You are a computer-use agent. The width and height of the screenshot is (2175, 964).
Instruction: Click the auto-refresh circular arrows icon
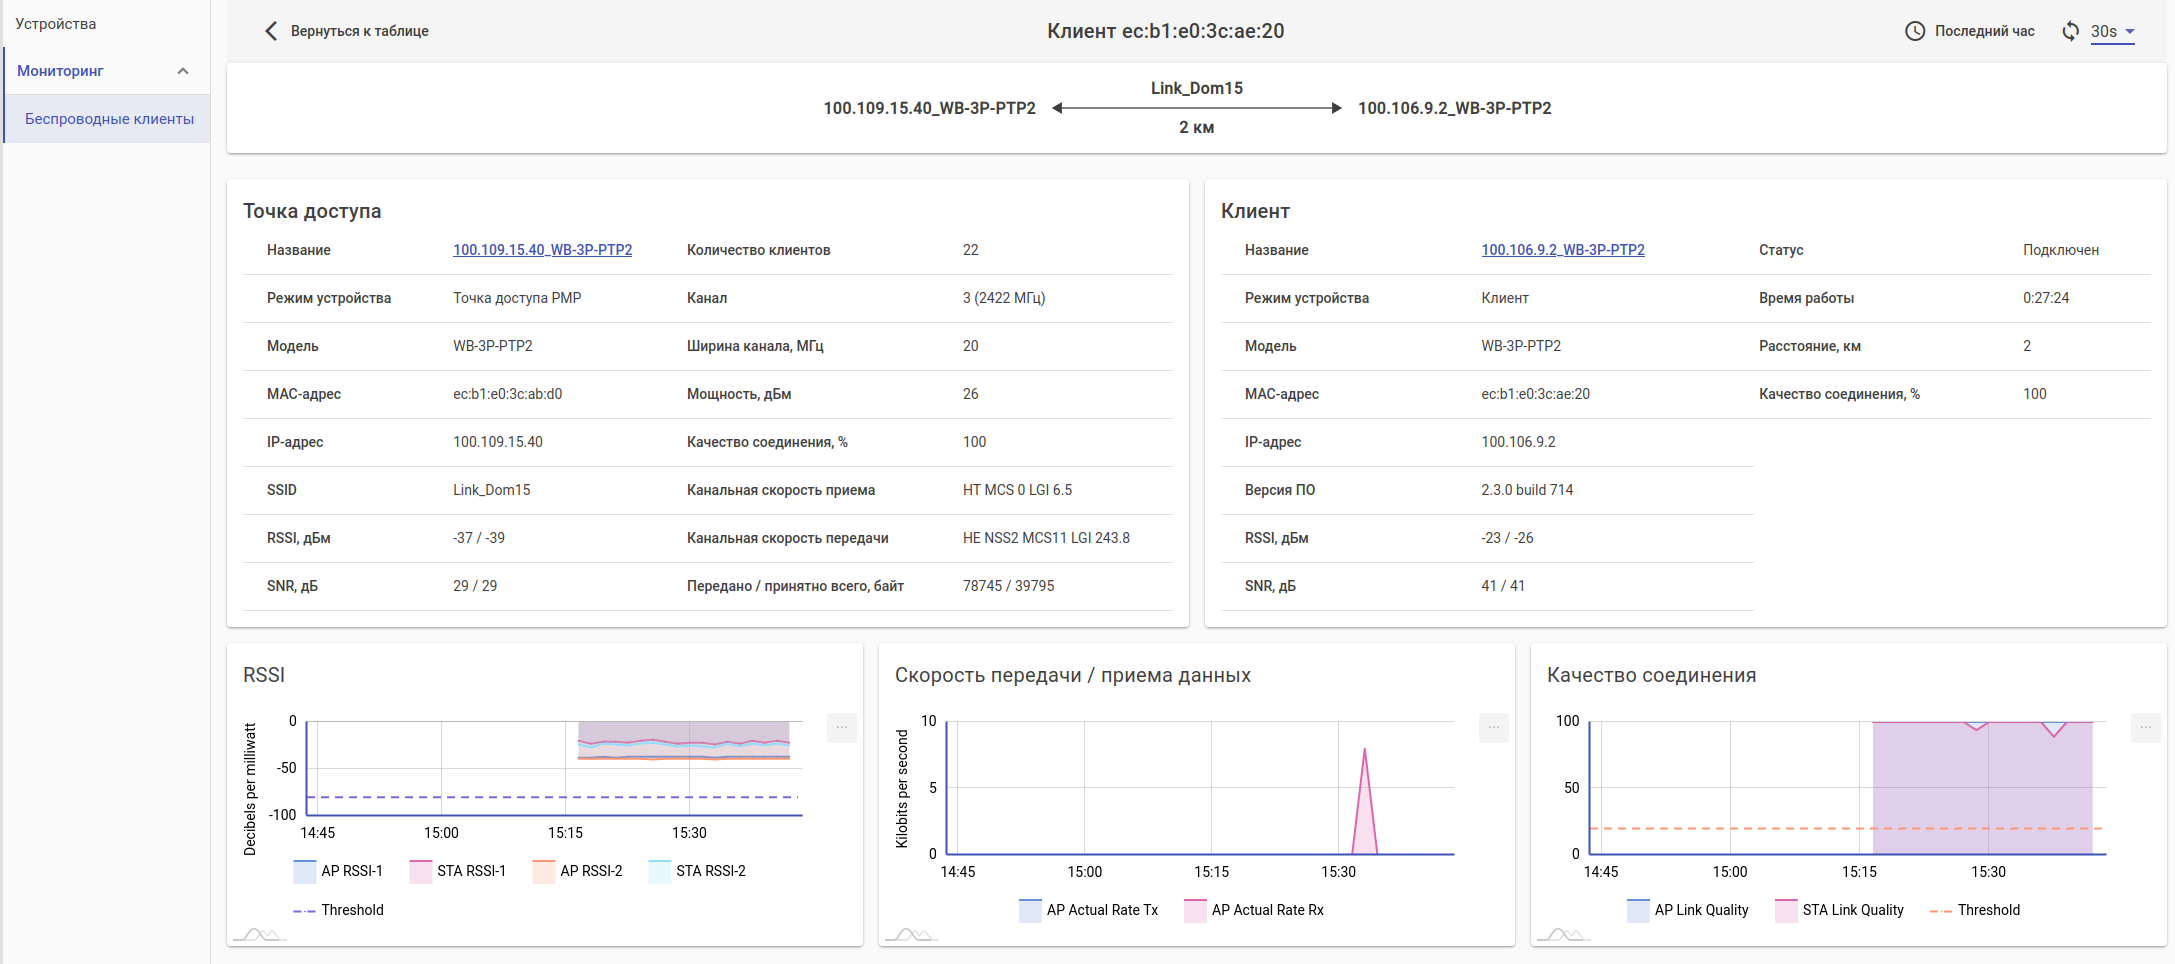[x=2070, y=31]
